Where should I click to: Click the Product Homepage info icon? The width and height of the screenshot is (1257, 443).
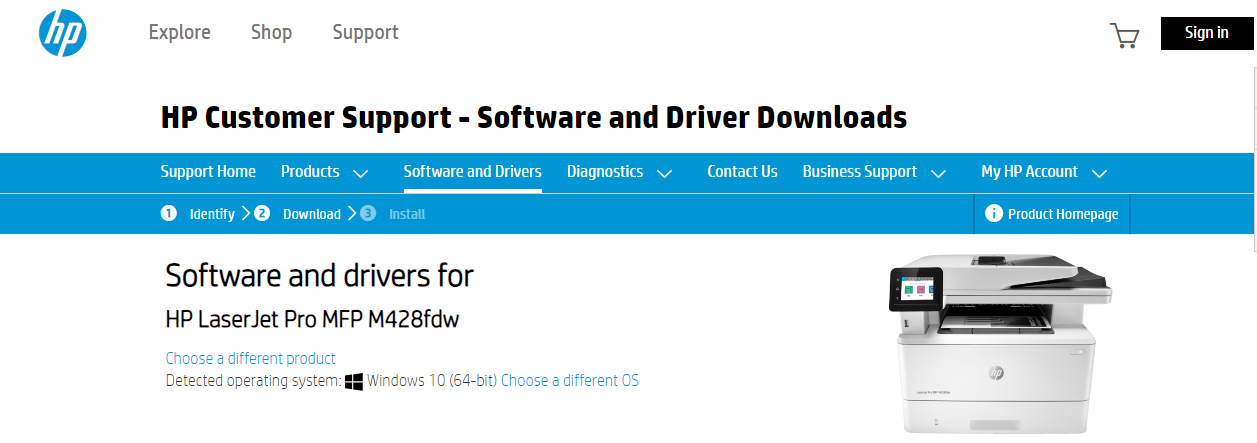tap(993, 214)
